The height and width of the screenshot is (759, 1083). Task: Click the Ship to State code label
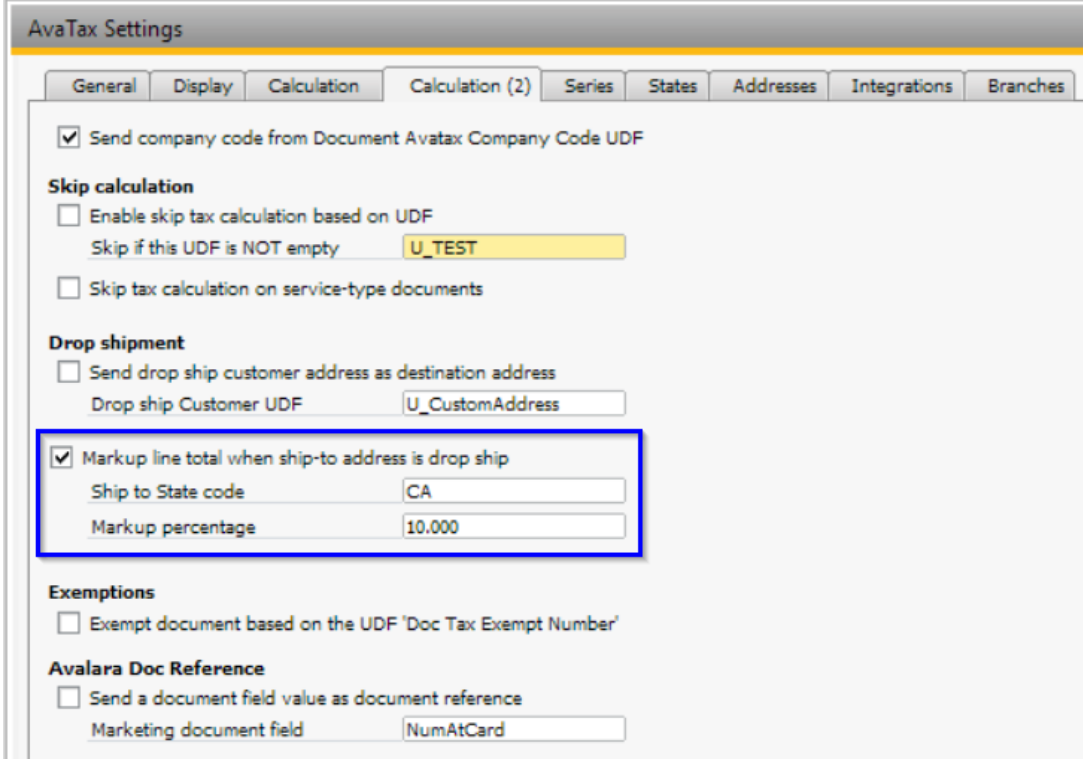tap(168, 492)
